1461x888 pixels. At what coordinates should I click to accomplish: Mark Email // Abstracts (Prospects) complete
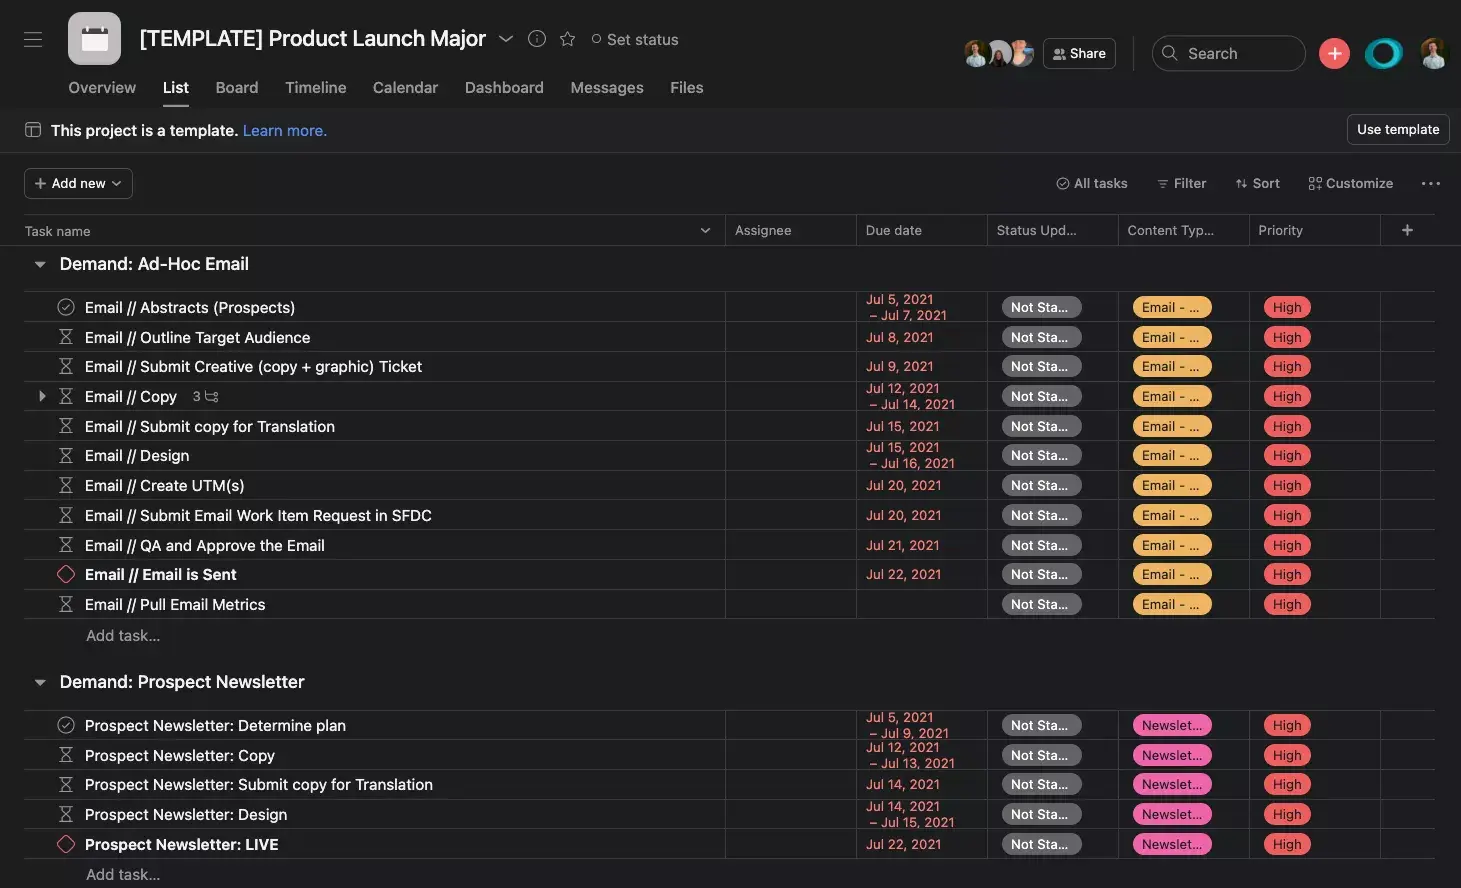click(66, 307)
